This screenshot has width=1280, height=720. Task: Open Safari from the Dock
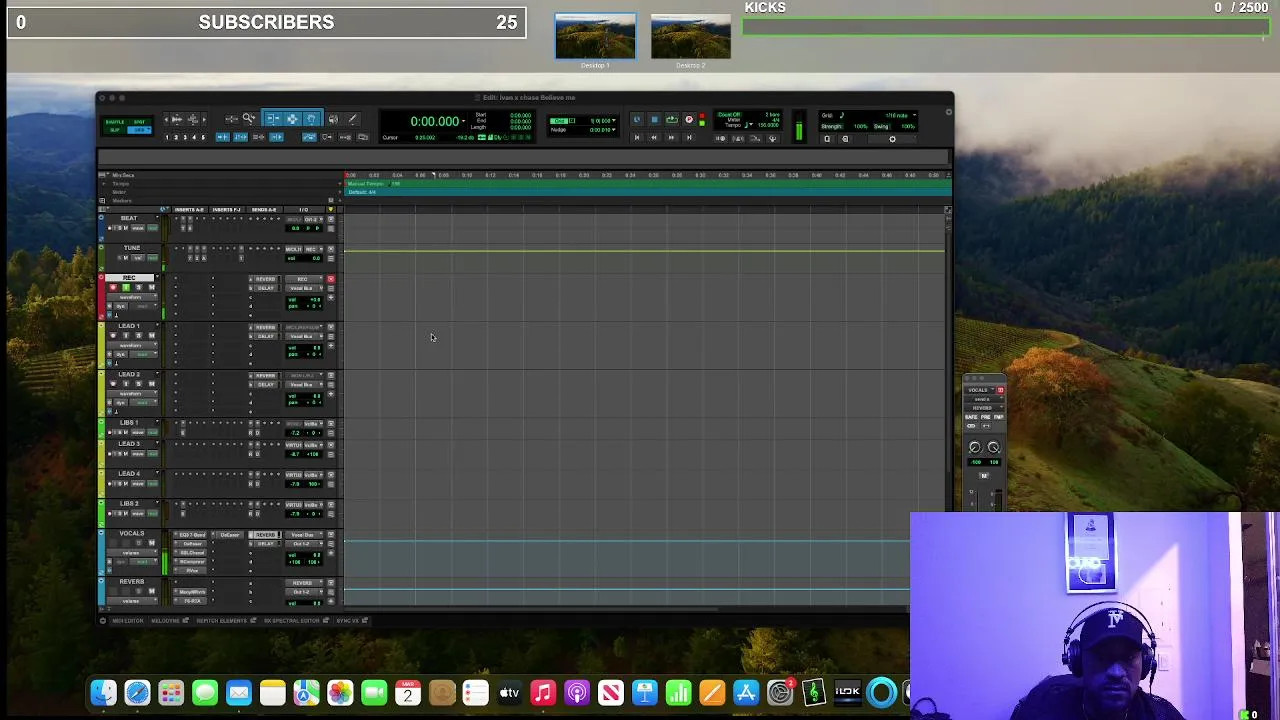(137, 692)
